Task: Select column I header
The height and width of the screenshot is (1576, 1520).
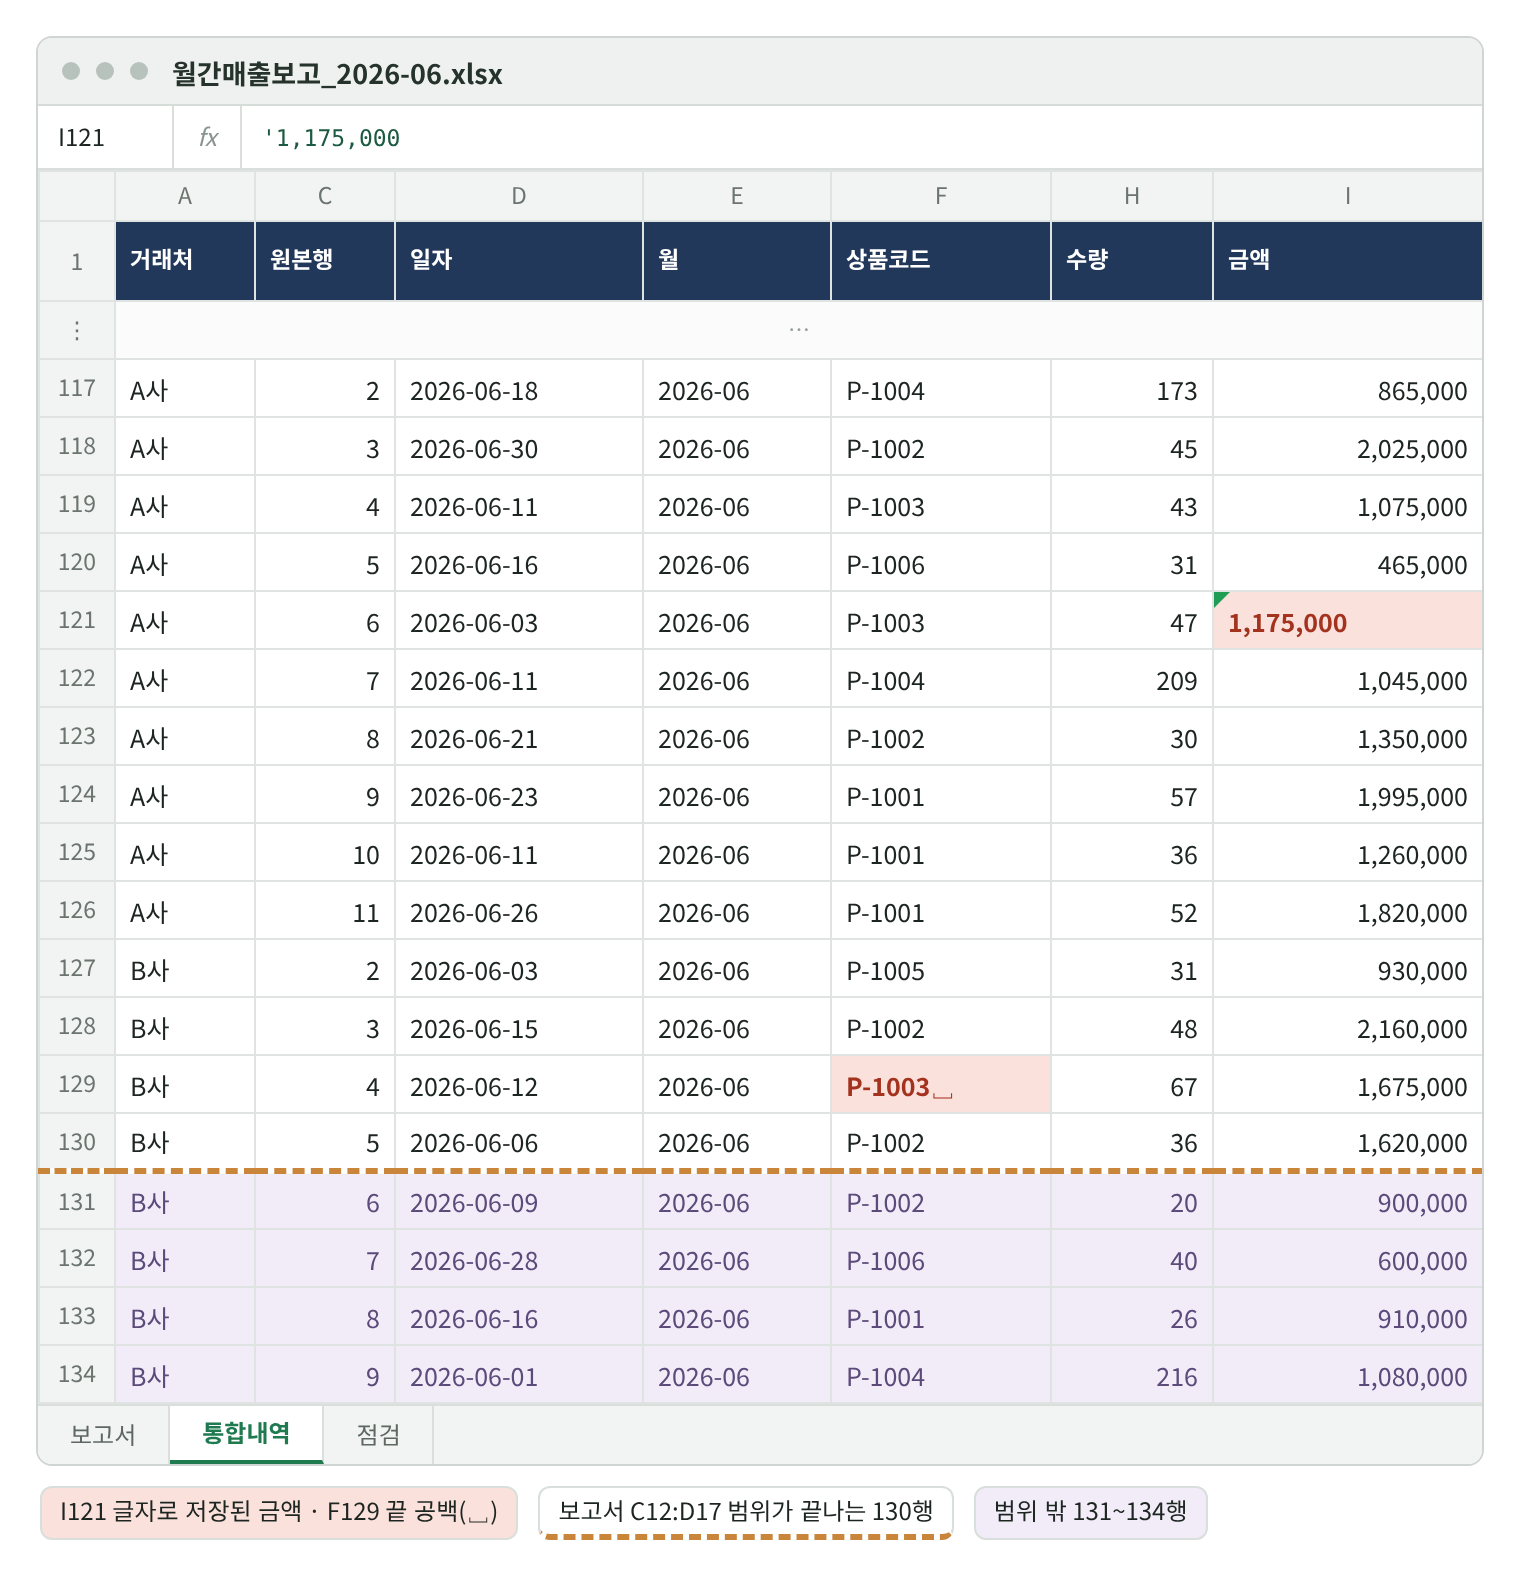Action: point(1348,196)
